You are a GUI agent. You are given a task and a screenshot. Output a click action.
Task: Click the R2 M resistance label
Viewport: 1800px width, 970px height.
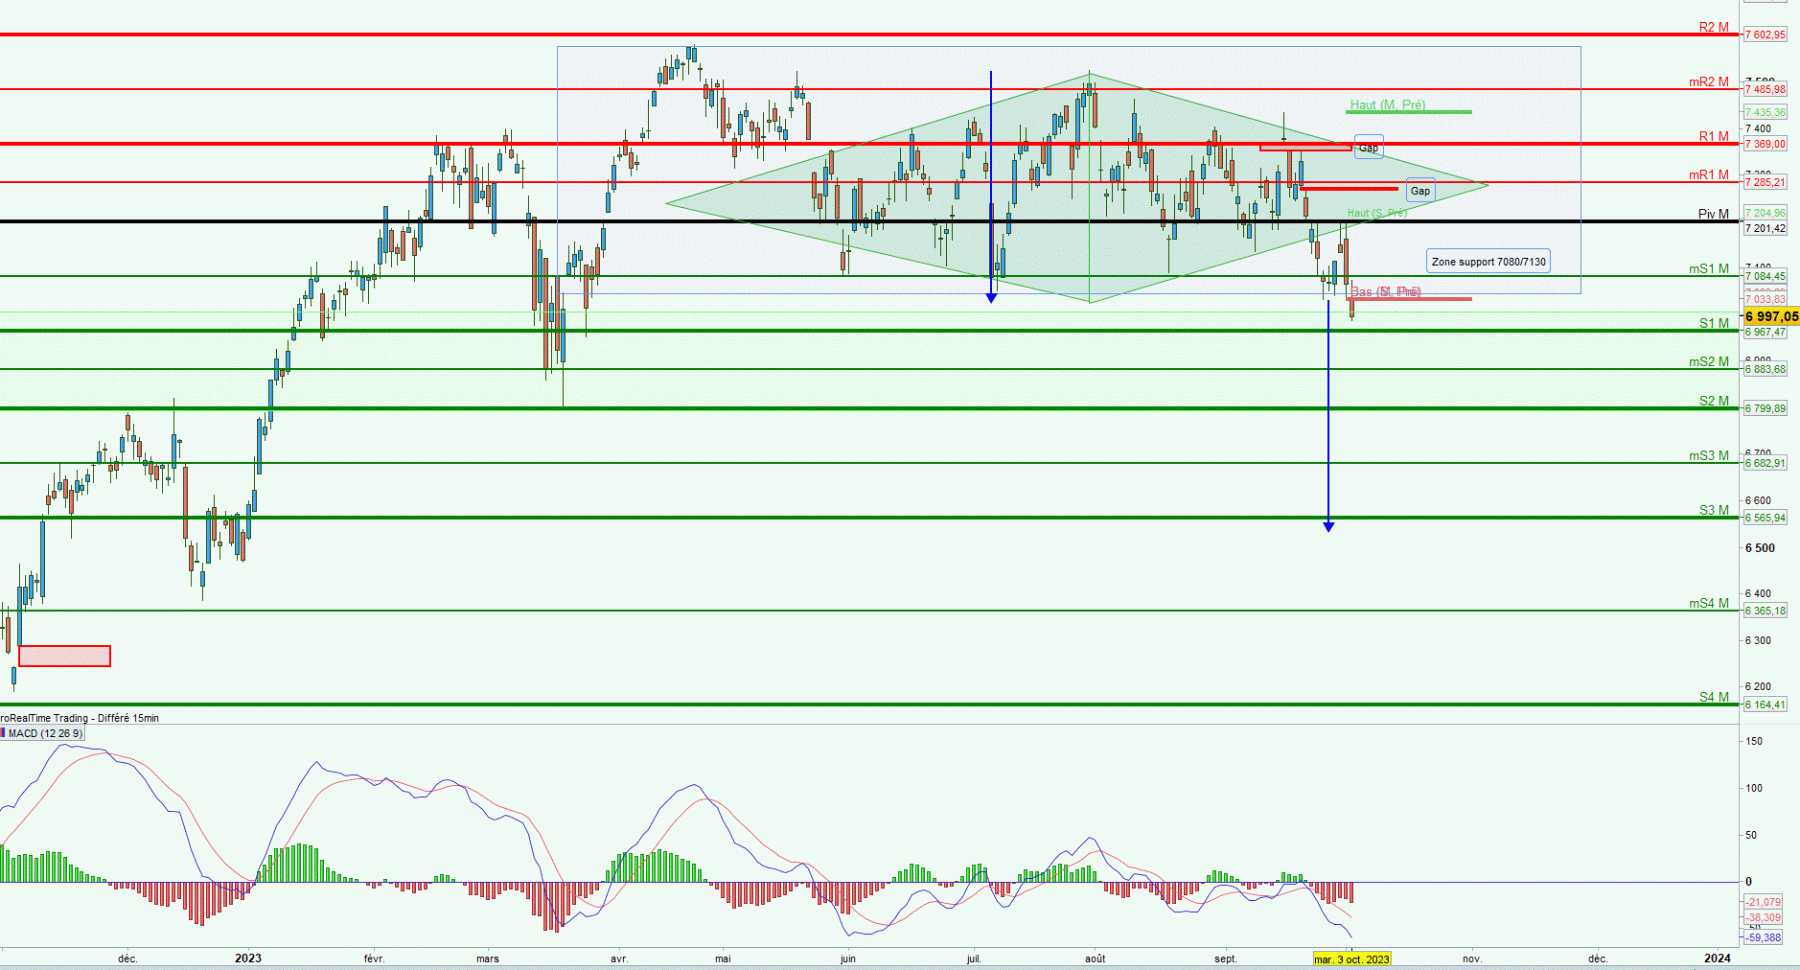pyautogui.click(x=1714, y=27)
